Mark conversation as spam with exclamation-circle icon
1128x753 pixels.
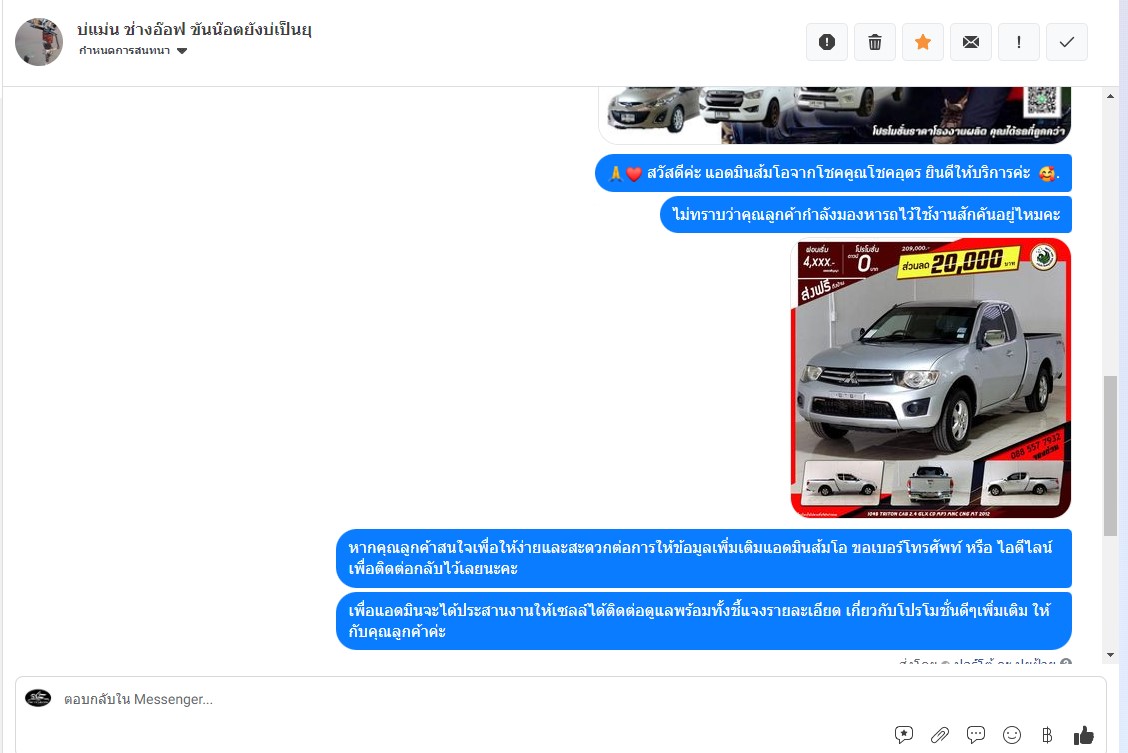pyautogui.click(x=827, y=42)
